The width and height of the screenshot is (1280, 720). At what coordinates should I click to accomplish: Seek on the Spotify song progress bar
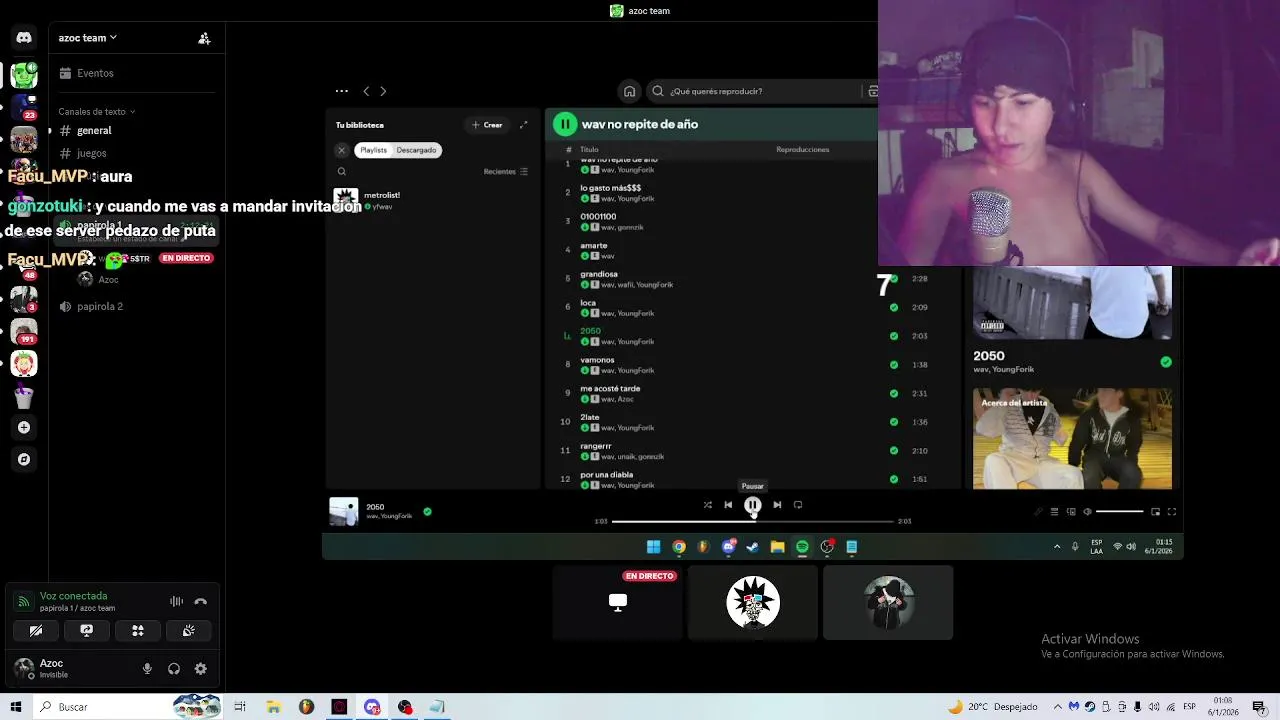point(752,521)
